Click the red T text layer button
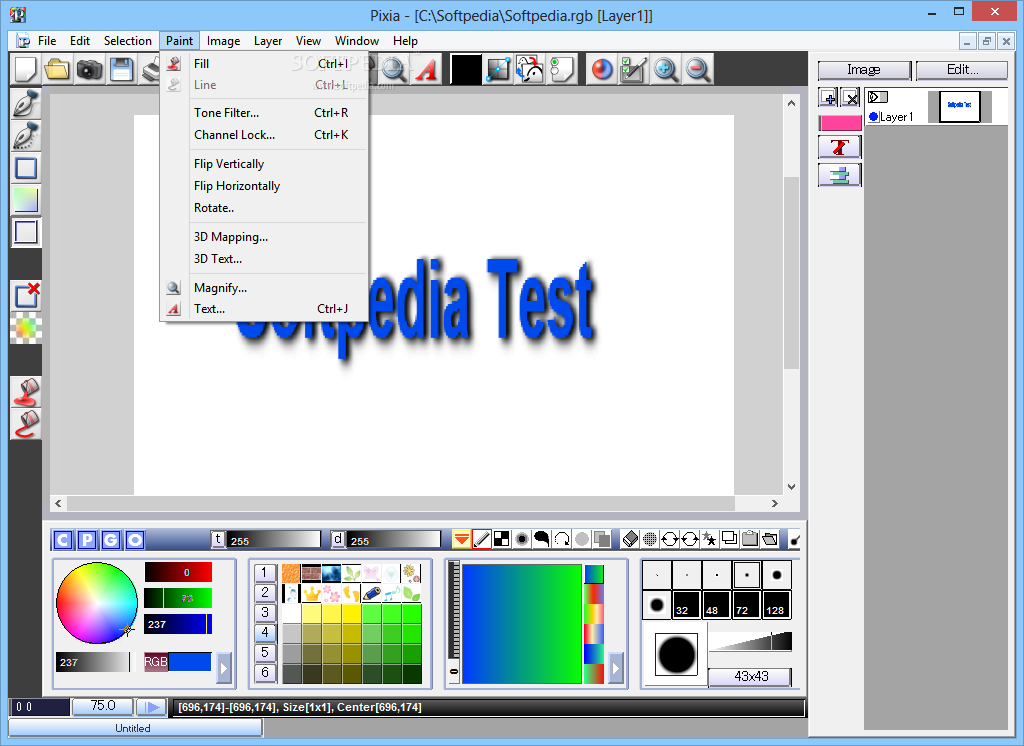1024x746 pixels. pyautogui.click(x=839, y=147)
